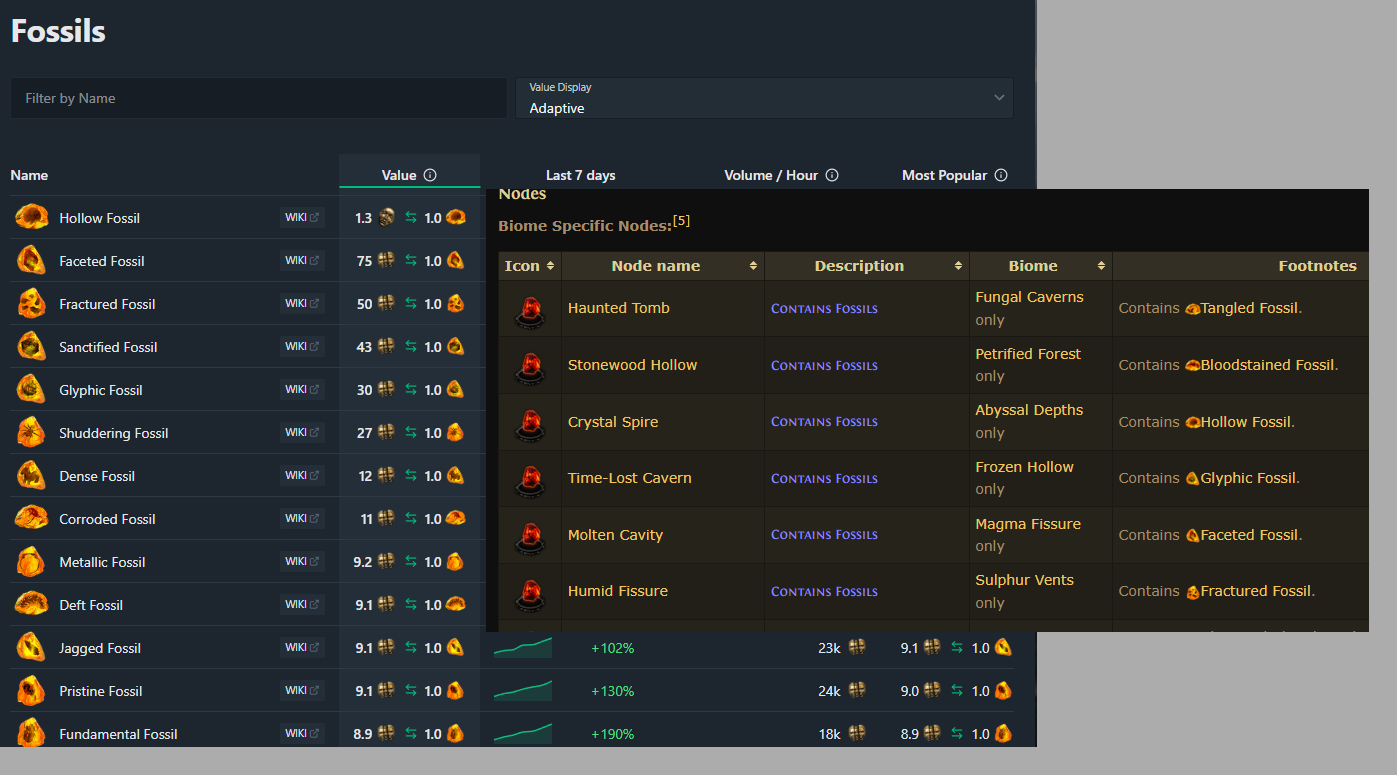
Task: Click the Deft Fossil name in the list
Action: click(91, 605)
